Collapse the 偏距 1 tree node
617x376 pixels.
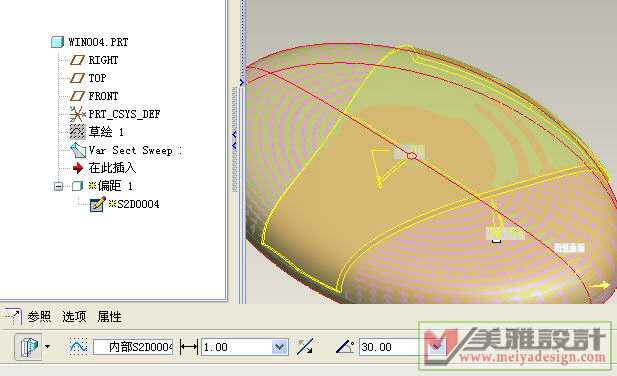pos(58,186)
